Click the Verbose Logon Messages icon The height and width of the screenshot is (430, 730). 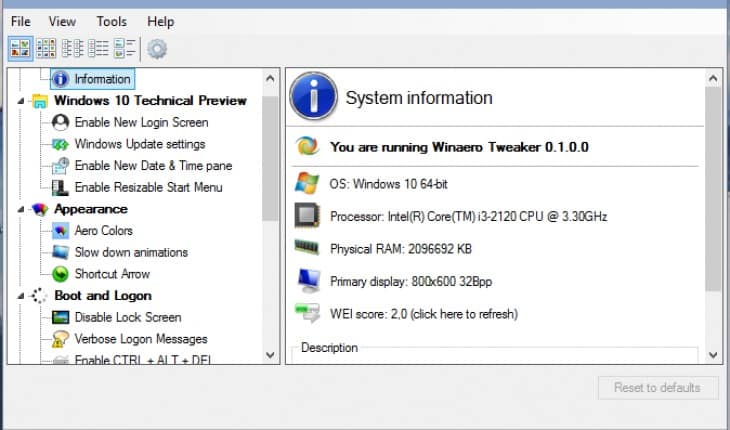pyautogui.click(x=61, y=339)
